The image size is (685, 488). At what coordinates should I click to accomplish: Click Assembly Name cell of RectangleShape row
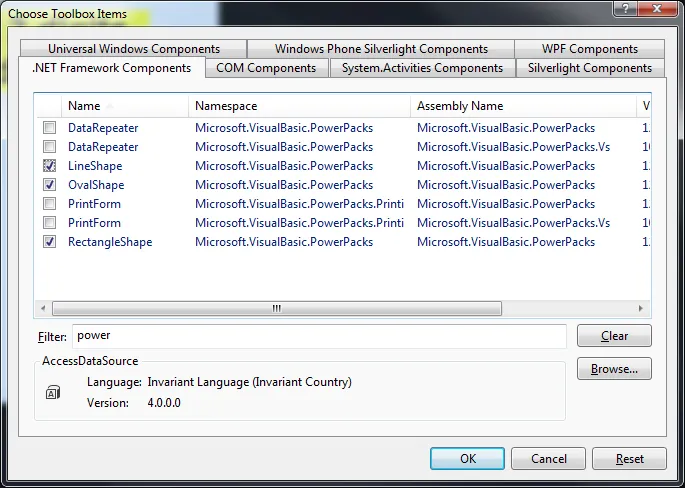coord(506,242)
